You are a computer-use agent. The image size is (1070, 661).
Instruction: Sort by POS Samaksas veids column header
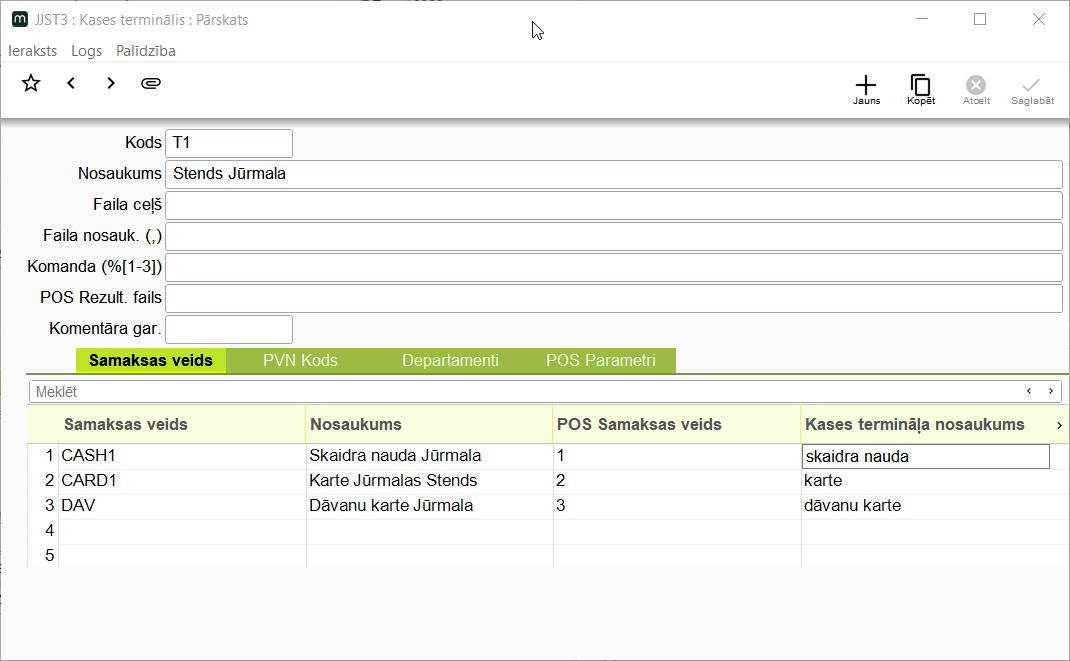(x=676, y=424)
